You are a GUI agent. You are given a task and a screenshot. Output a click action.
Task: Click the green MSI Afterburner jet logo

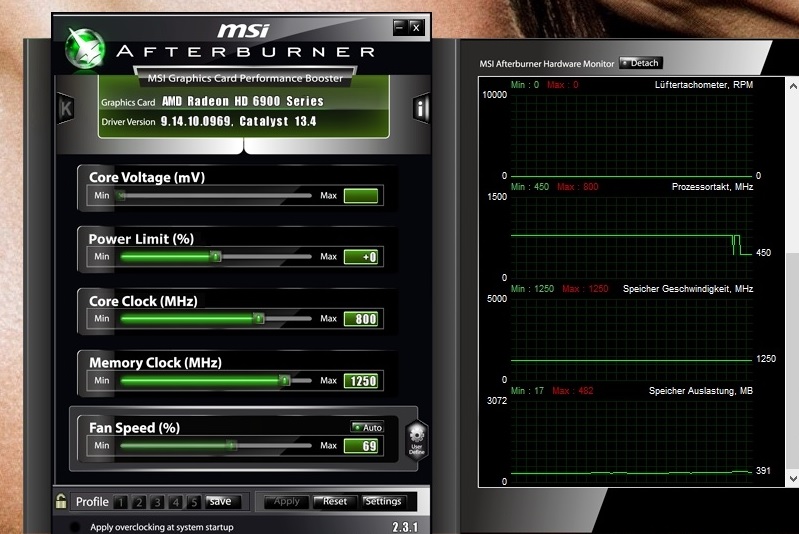coord(85,49)
